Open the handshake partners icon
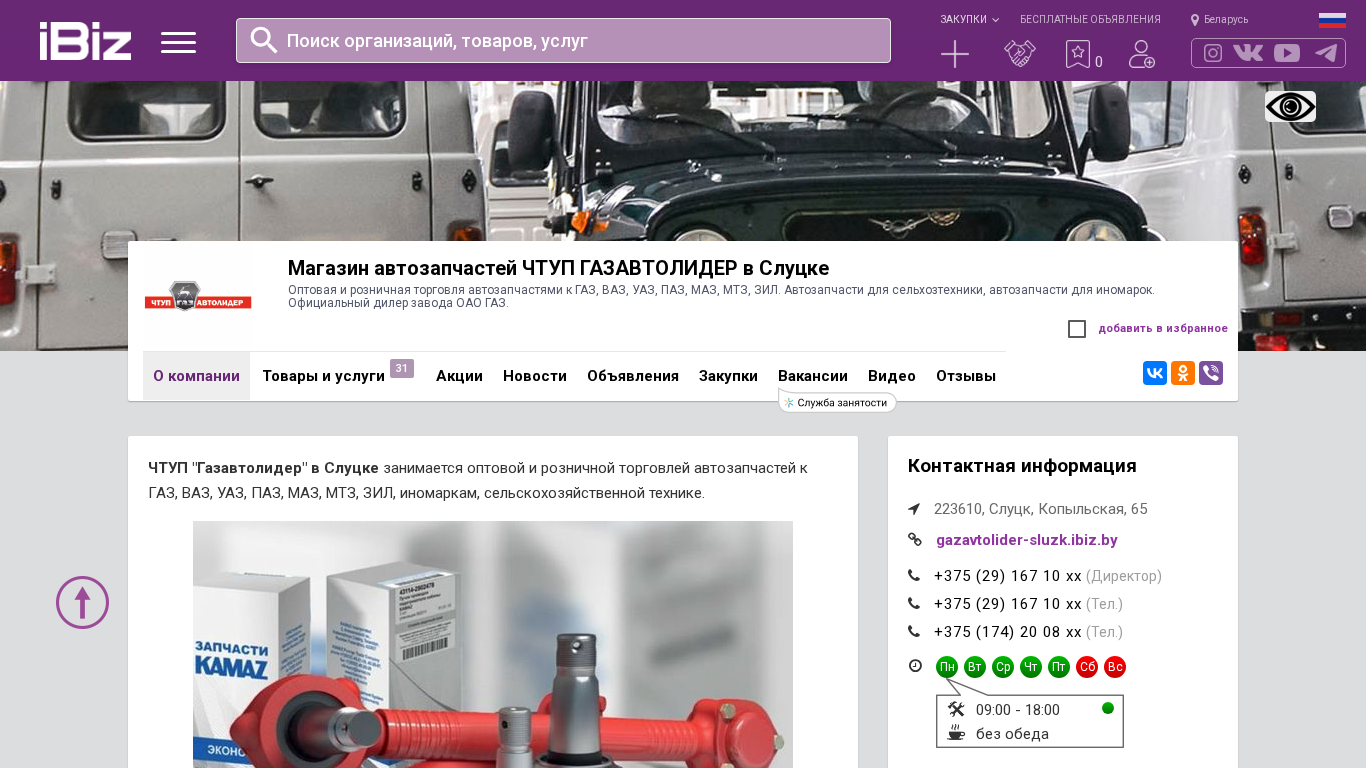 (x=1019, y=54)
